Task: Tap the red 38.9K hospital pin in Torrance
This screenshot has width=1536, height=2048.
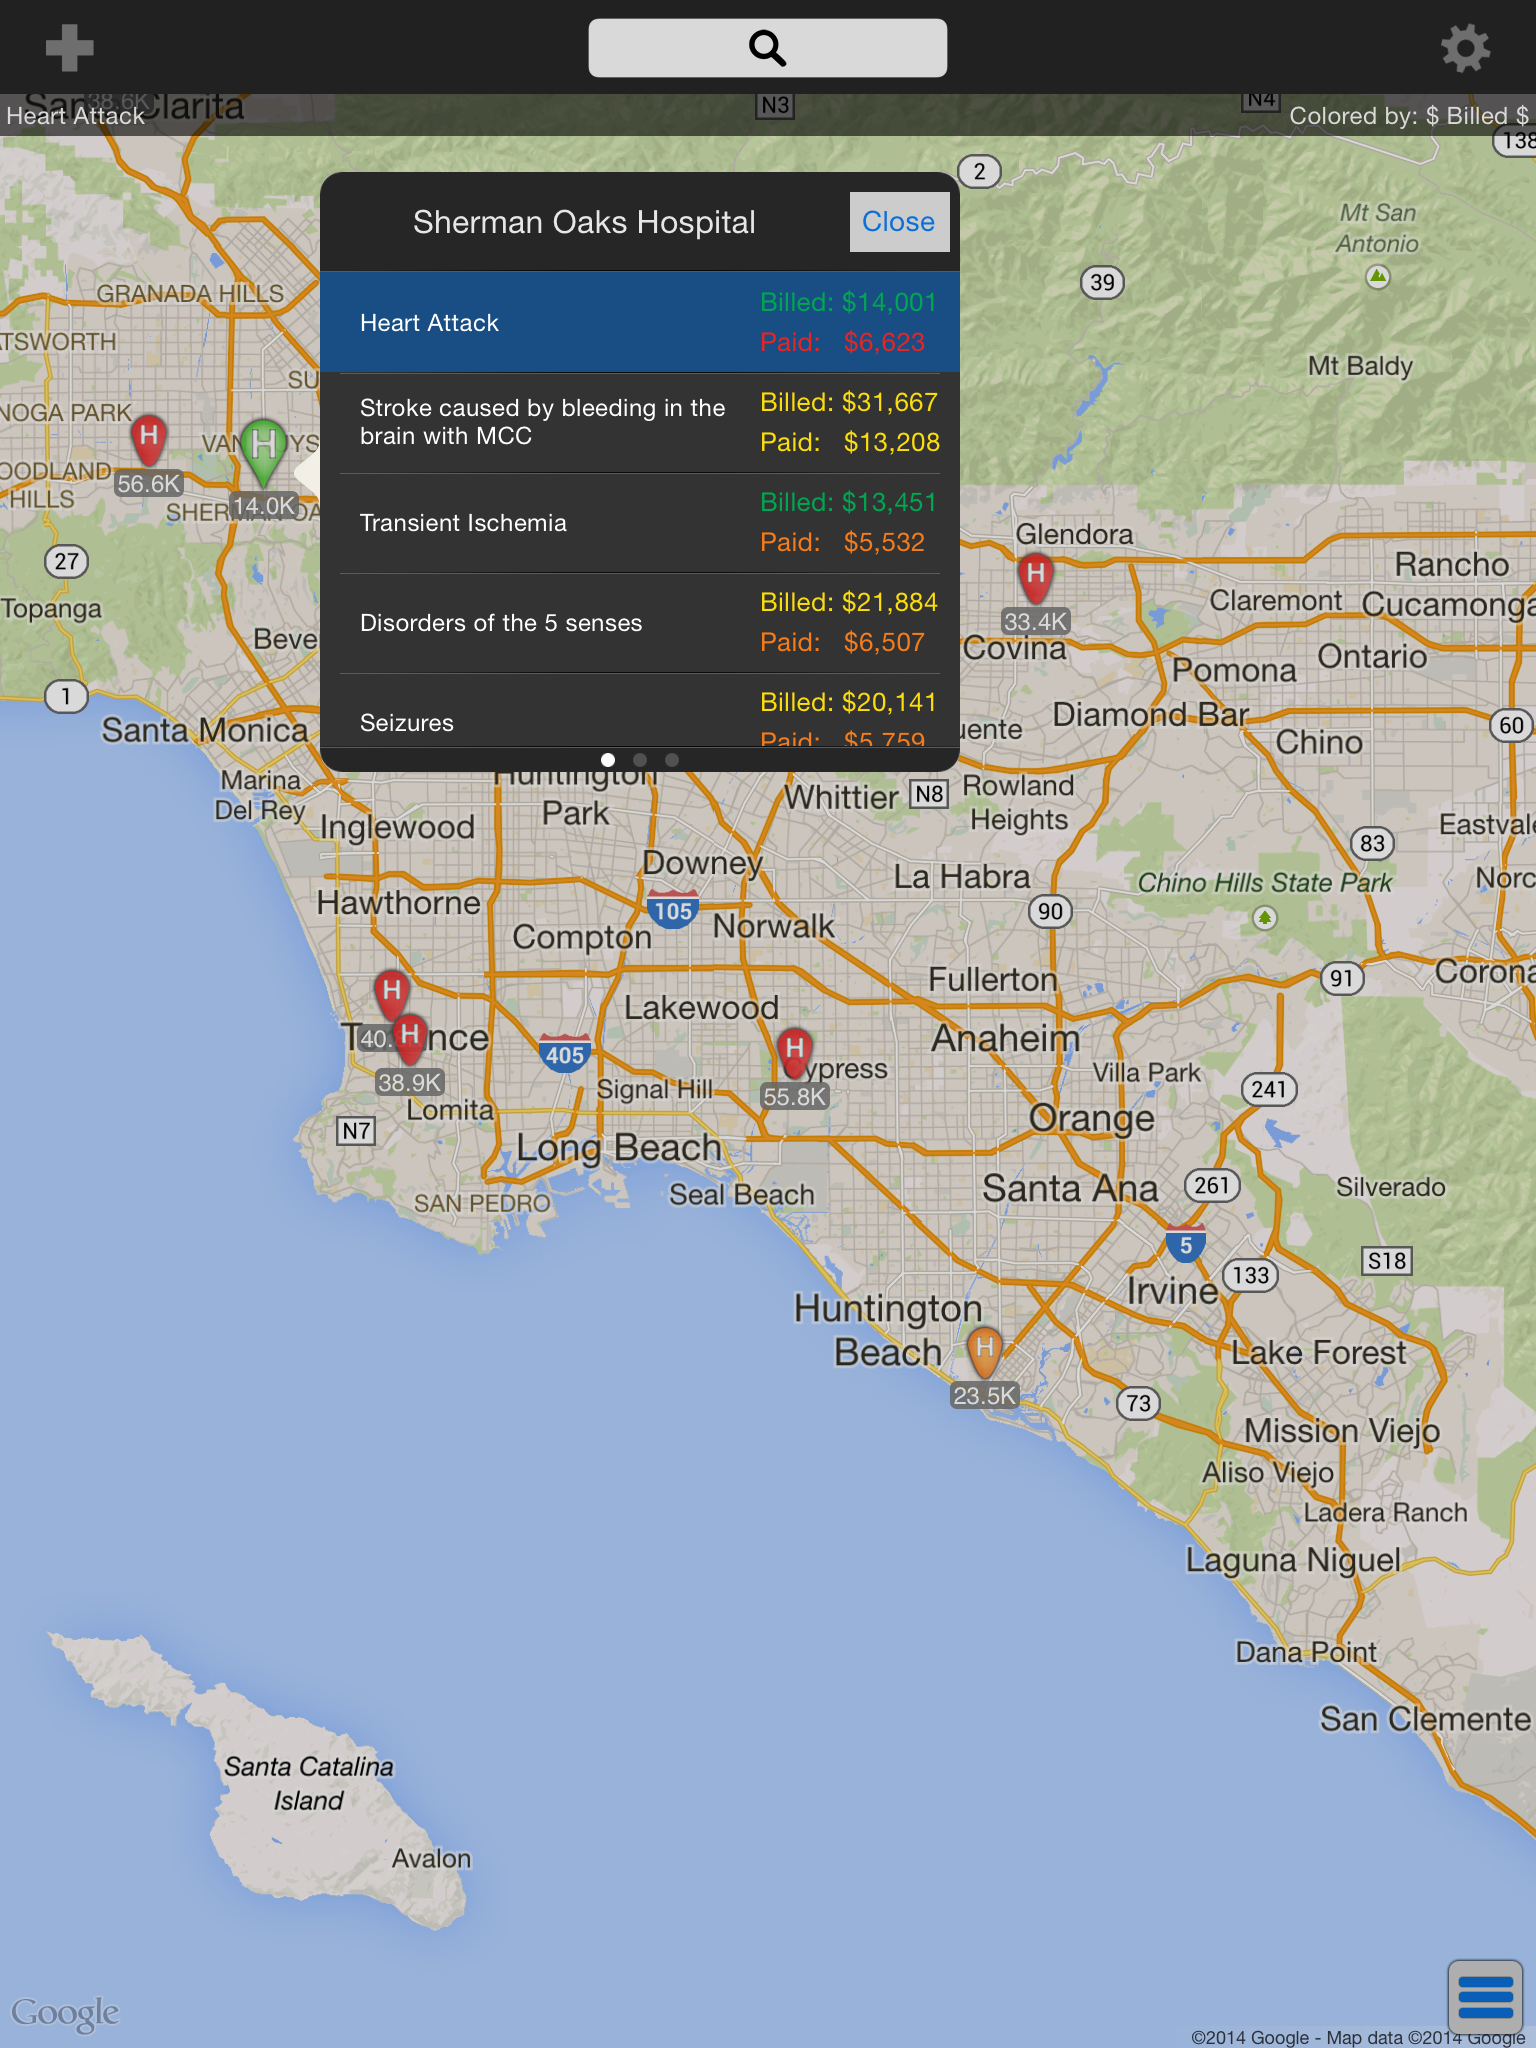Action: click(410, 1039)
